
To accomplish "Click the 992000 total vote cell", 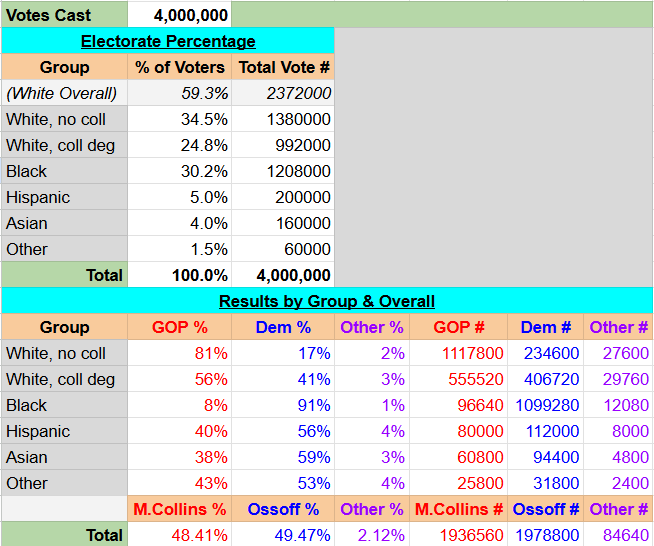I will pyautogui.click(x=283, y=145).
